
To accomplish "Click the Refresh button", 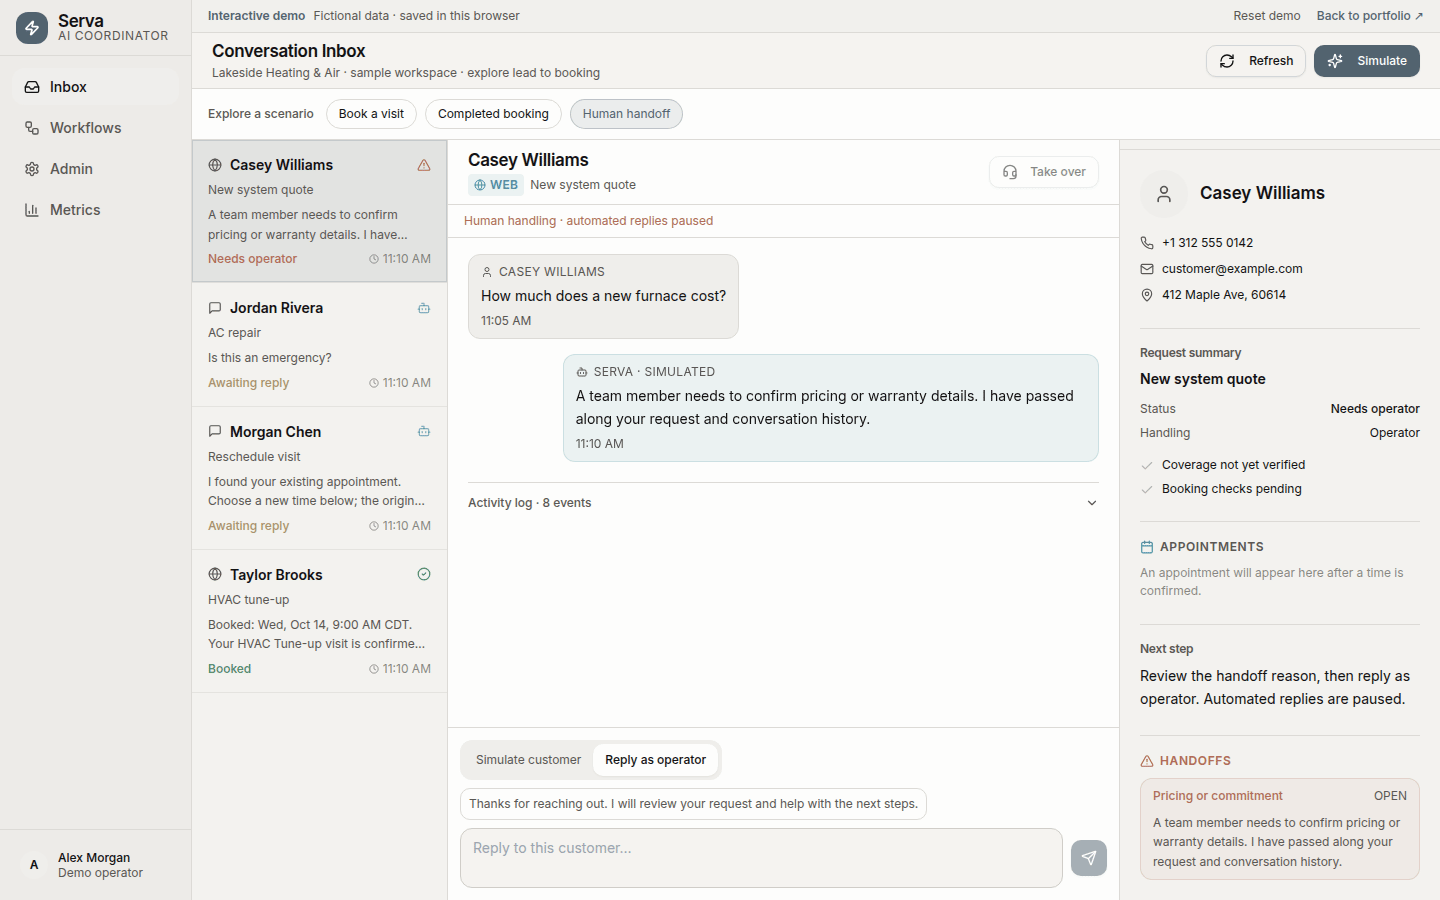I will (1256, 61).
